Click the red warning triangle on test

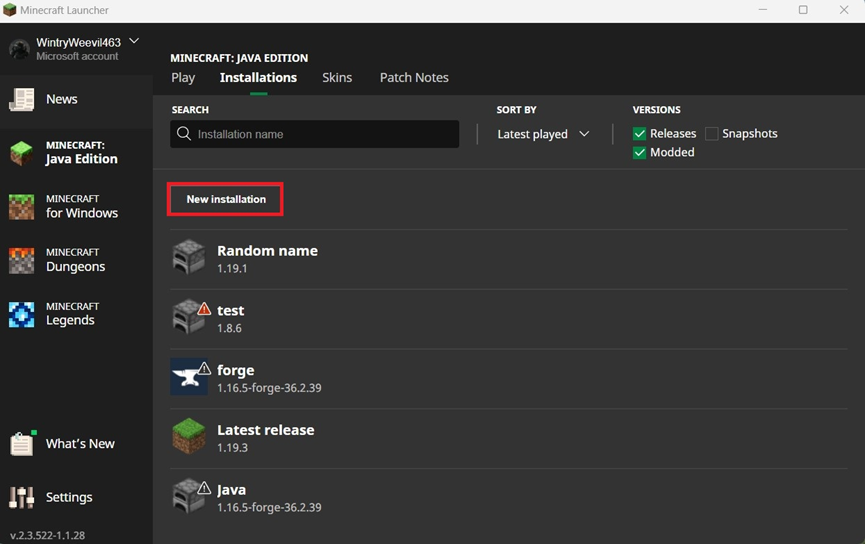coord(204,308)
